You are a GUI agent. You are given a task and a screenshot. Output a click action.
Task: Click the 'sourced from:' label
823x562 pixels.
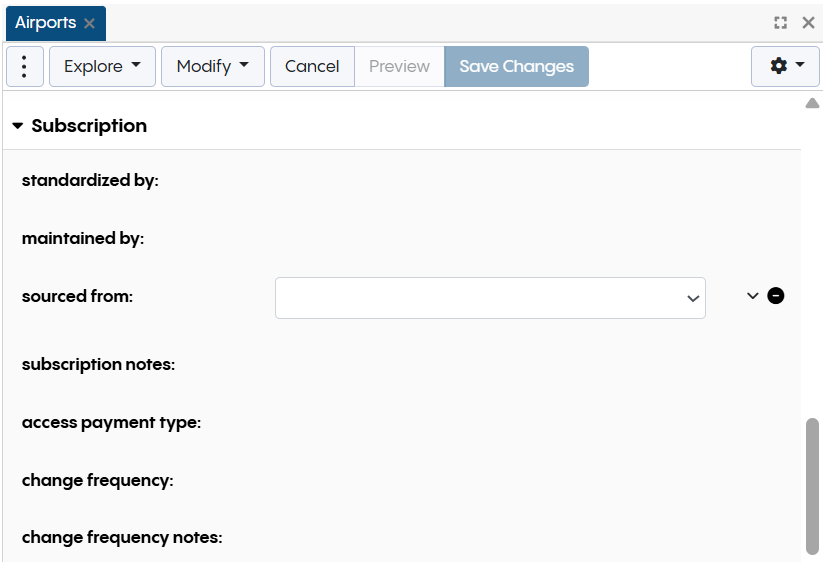coord(77,296)
